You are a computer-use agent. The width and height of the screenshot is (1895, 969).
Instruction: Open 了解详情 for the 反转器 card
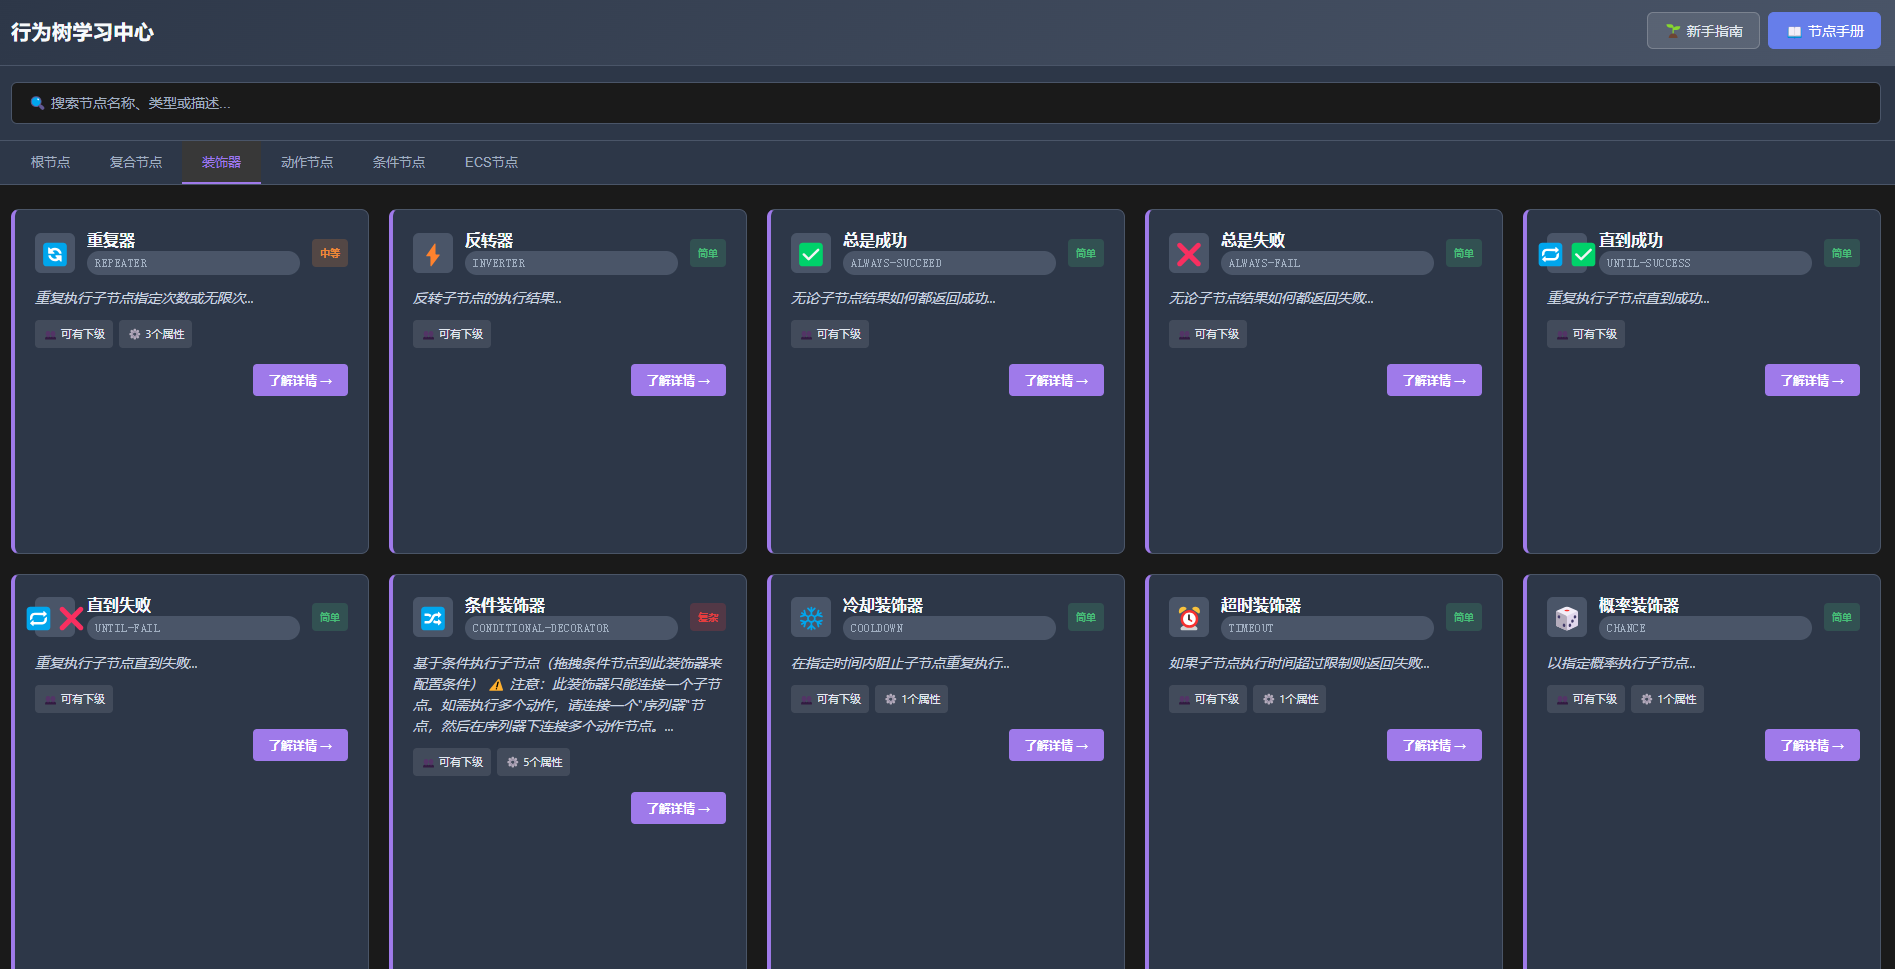[678, 380]
